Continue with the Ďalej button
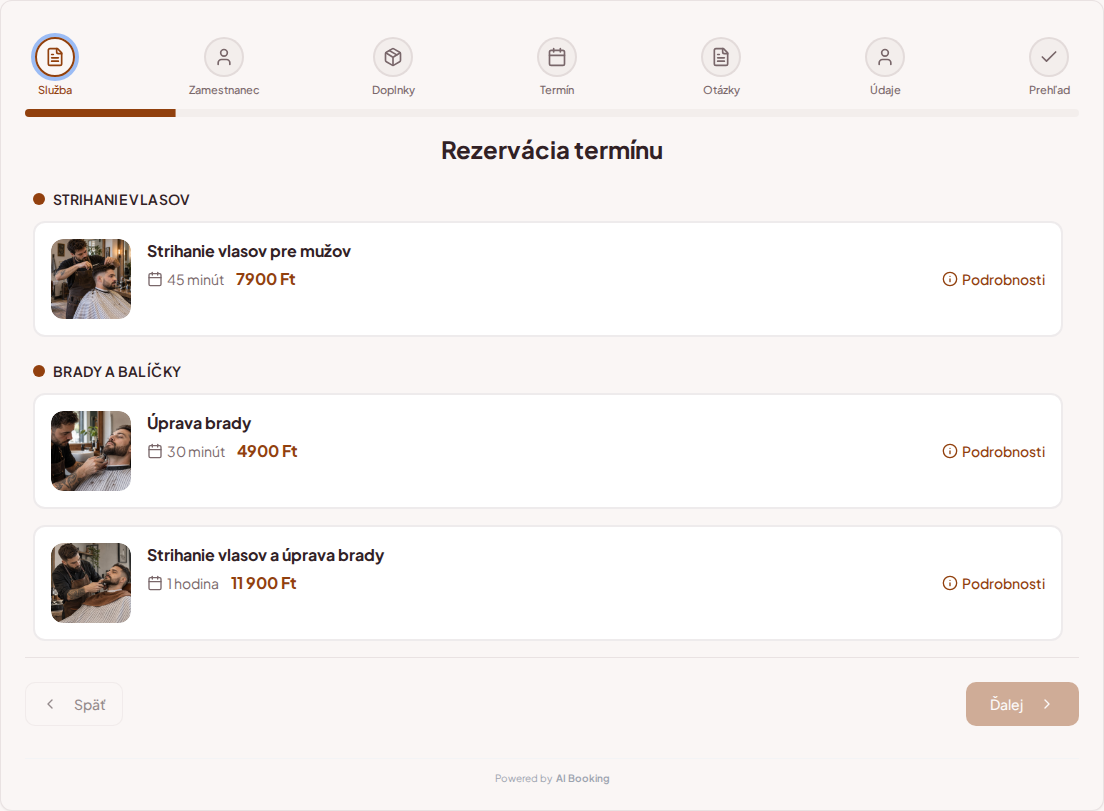The image size is (1104, 811). pos(1022,704)
